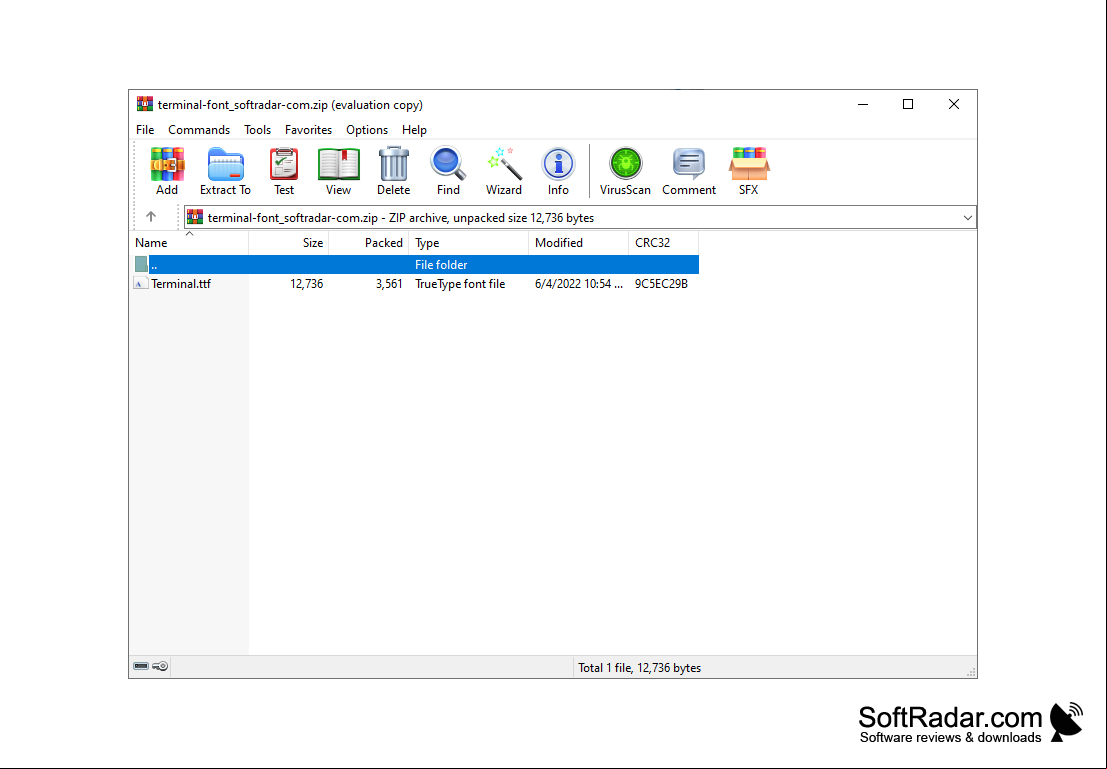Close the WinRAR window
This screenshot has width=1107, height=769.
(x=954, y=105)
